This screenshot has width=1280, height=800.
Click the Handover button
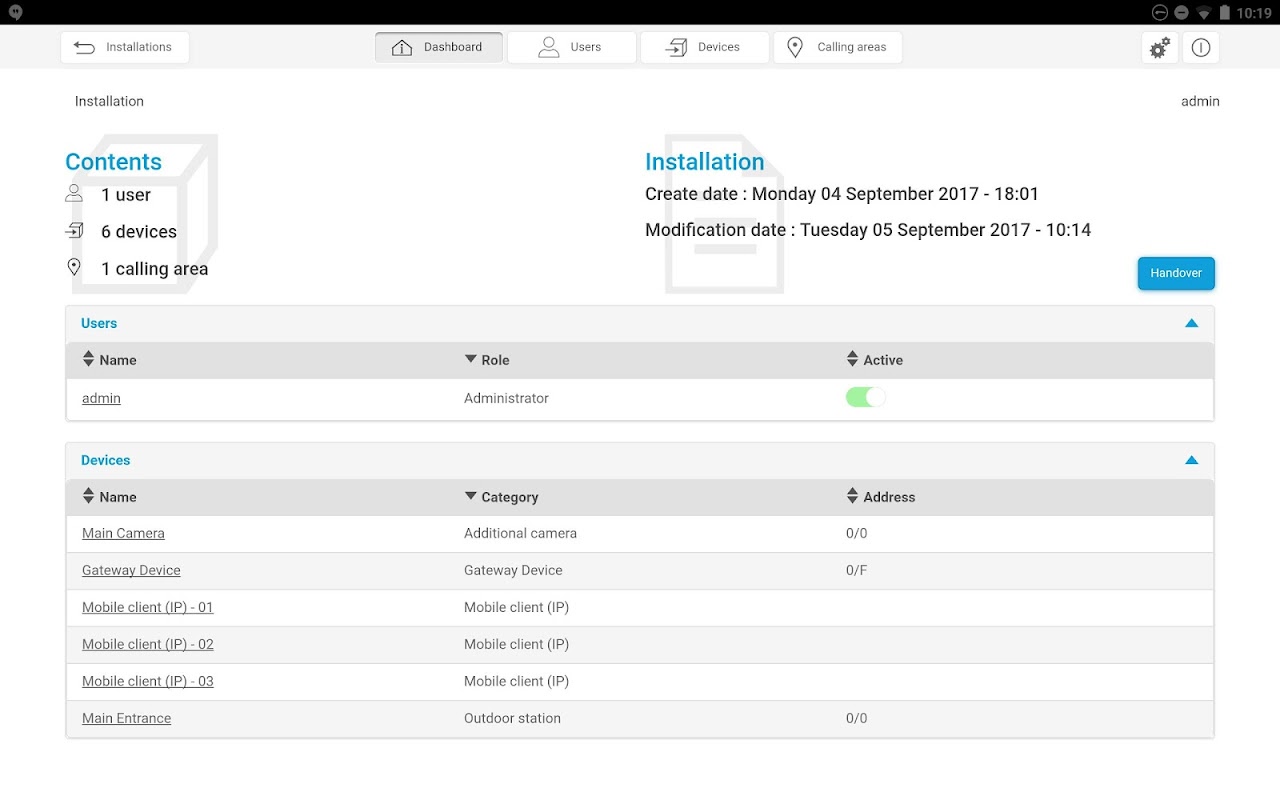[x=1176, y=273]
